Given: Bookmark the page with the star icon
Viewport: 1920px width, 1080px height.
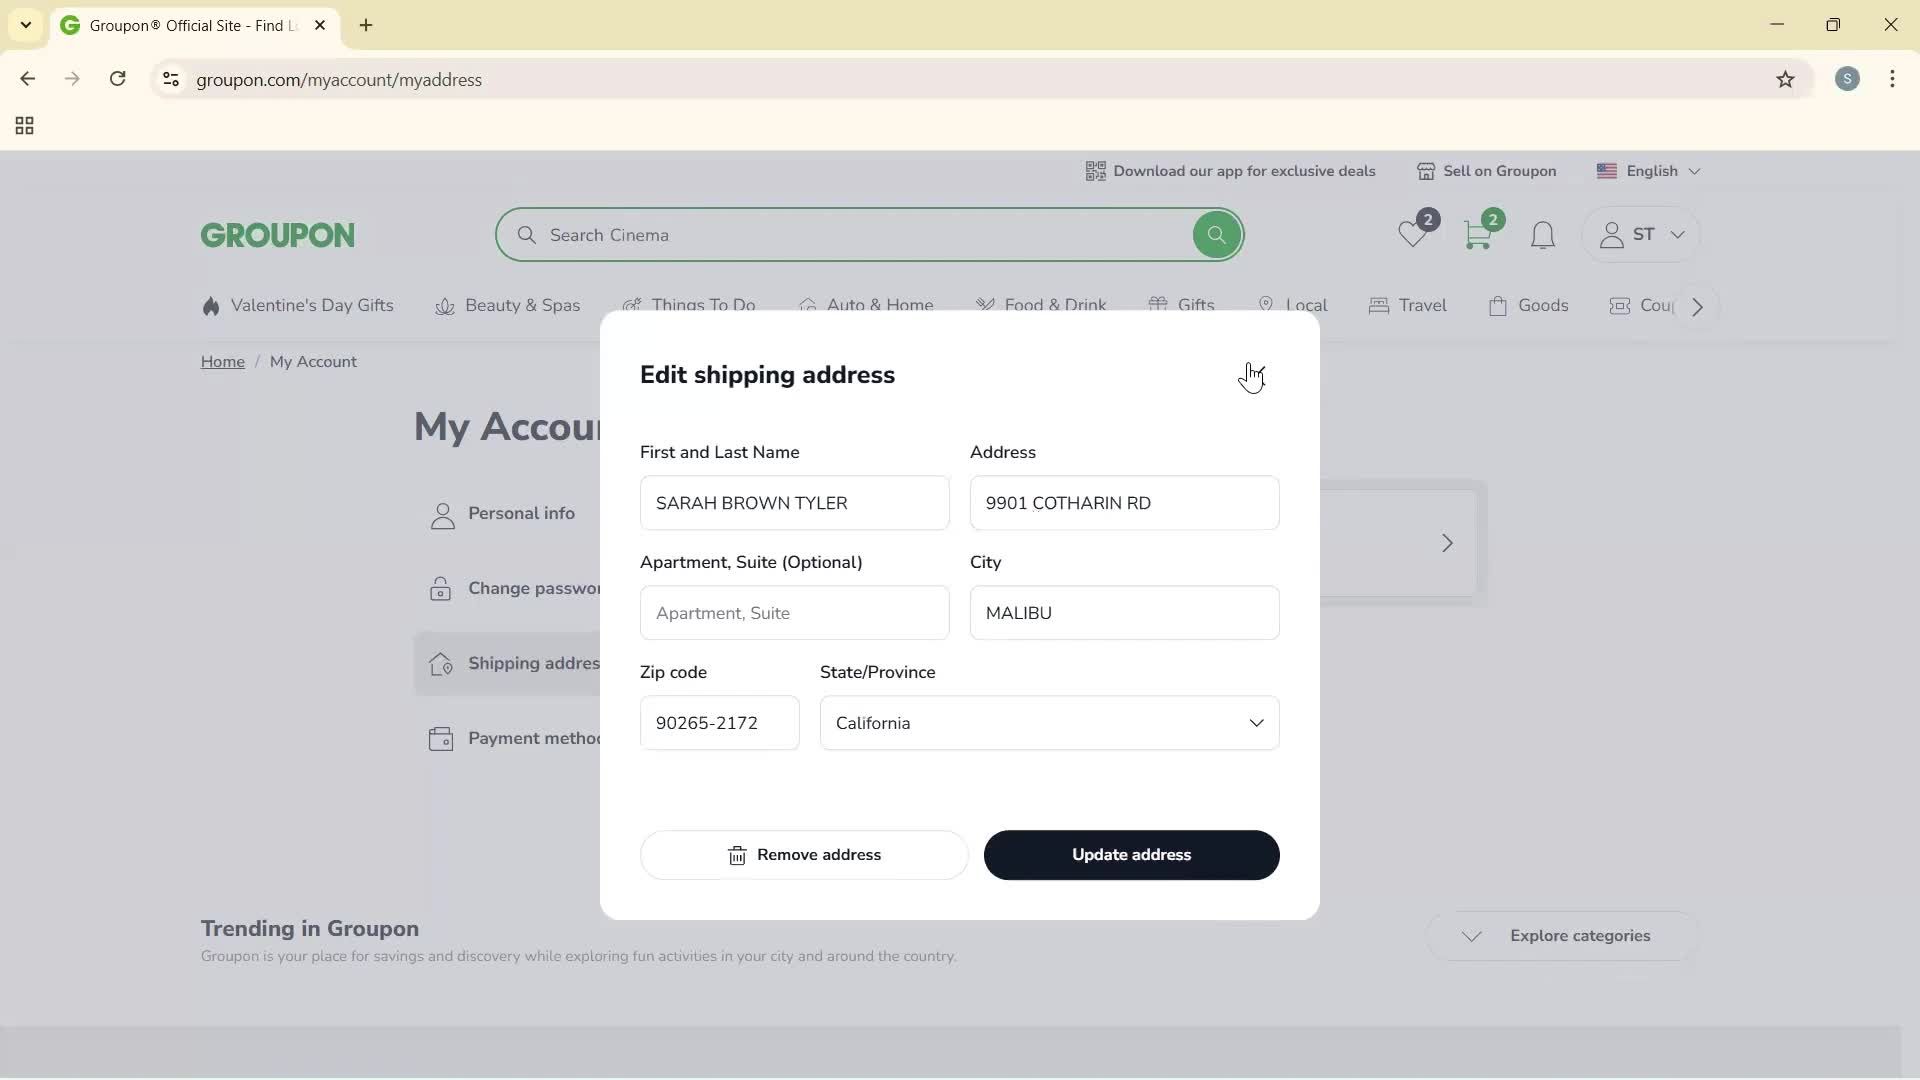Looking at the screenshot, I should tap(1786, 79).
